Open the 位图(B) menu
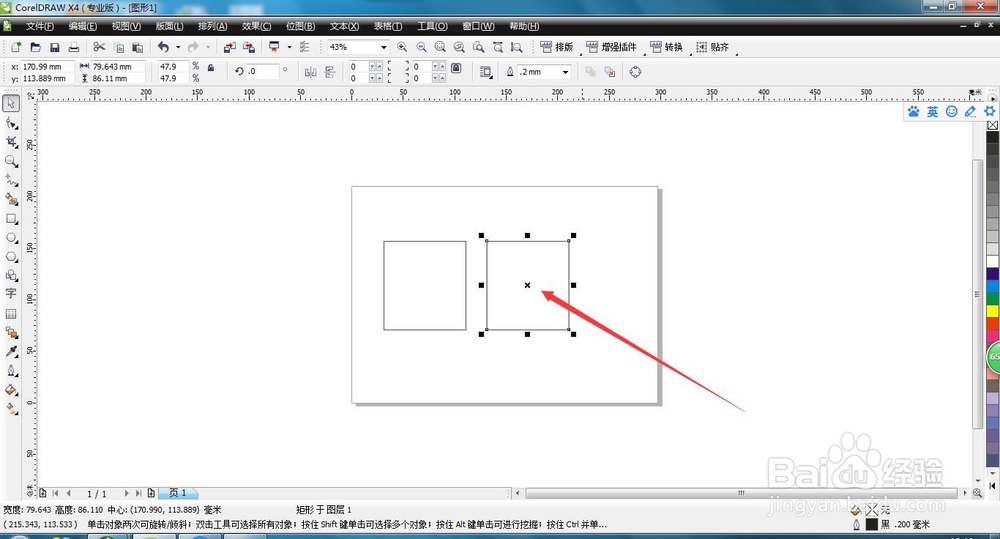Image resolution: width=1000 pixels, height=539 pixels. click(x=300, y=26)
